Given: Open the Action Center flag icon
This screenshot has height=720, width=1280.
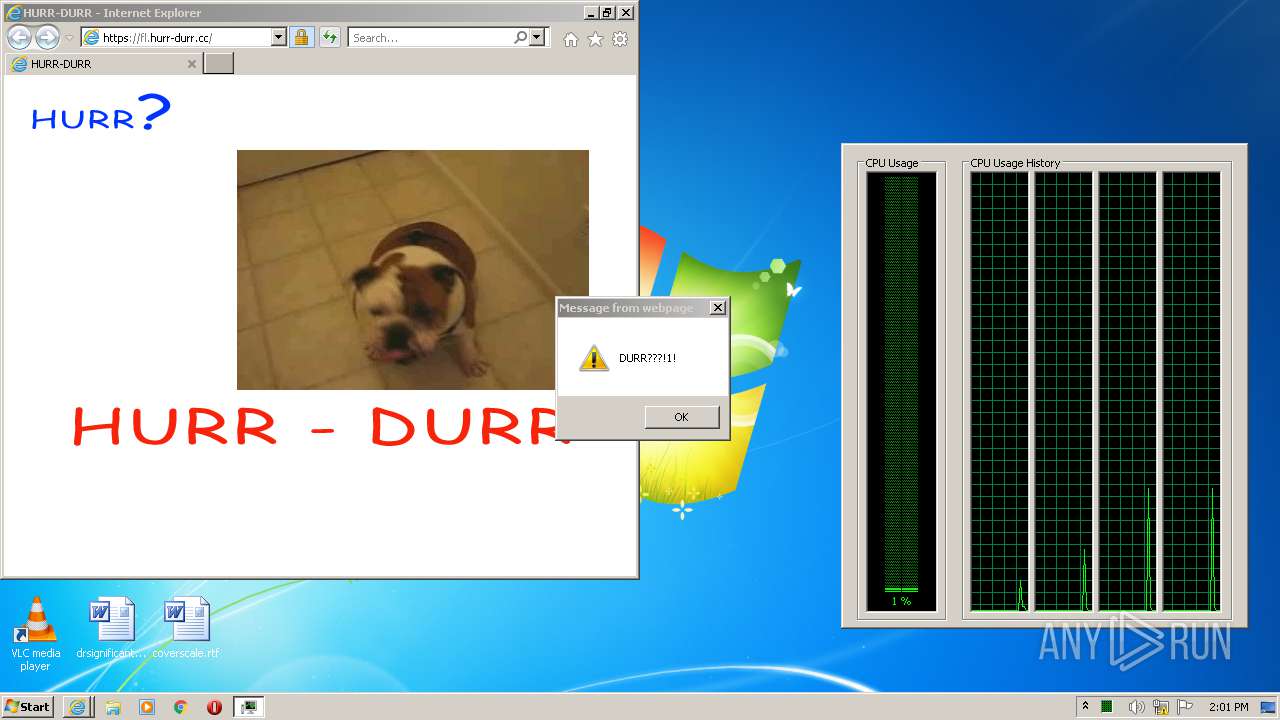Looking at the screenshot, I should coord(1185,706).
